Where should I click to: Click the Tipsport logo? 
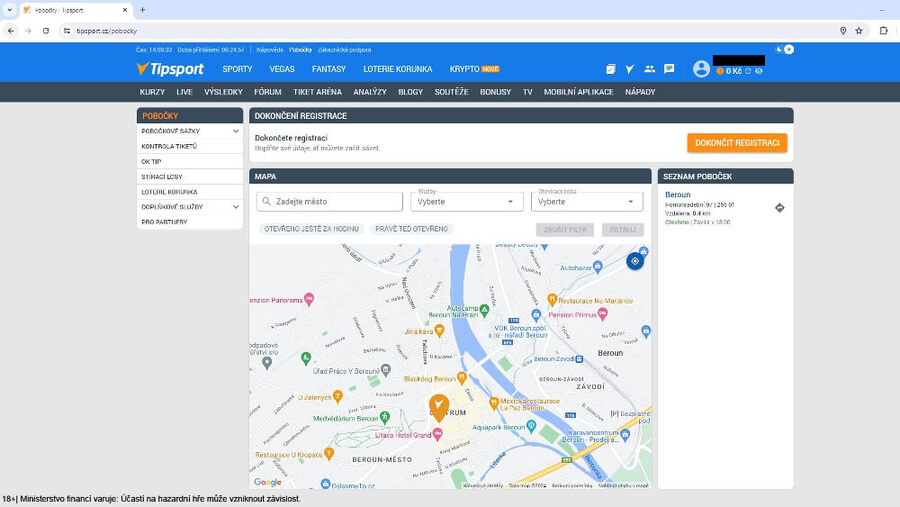pos(170,69)
